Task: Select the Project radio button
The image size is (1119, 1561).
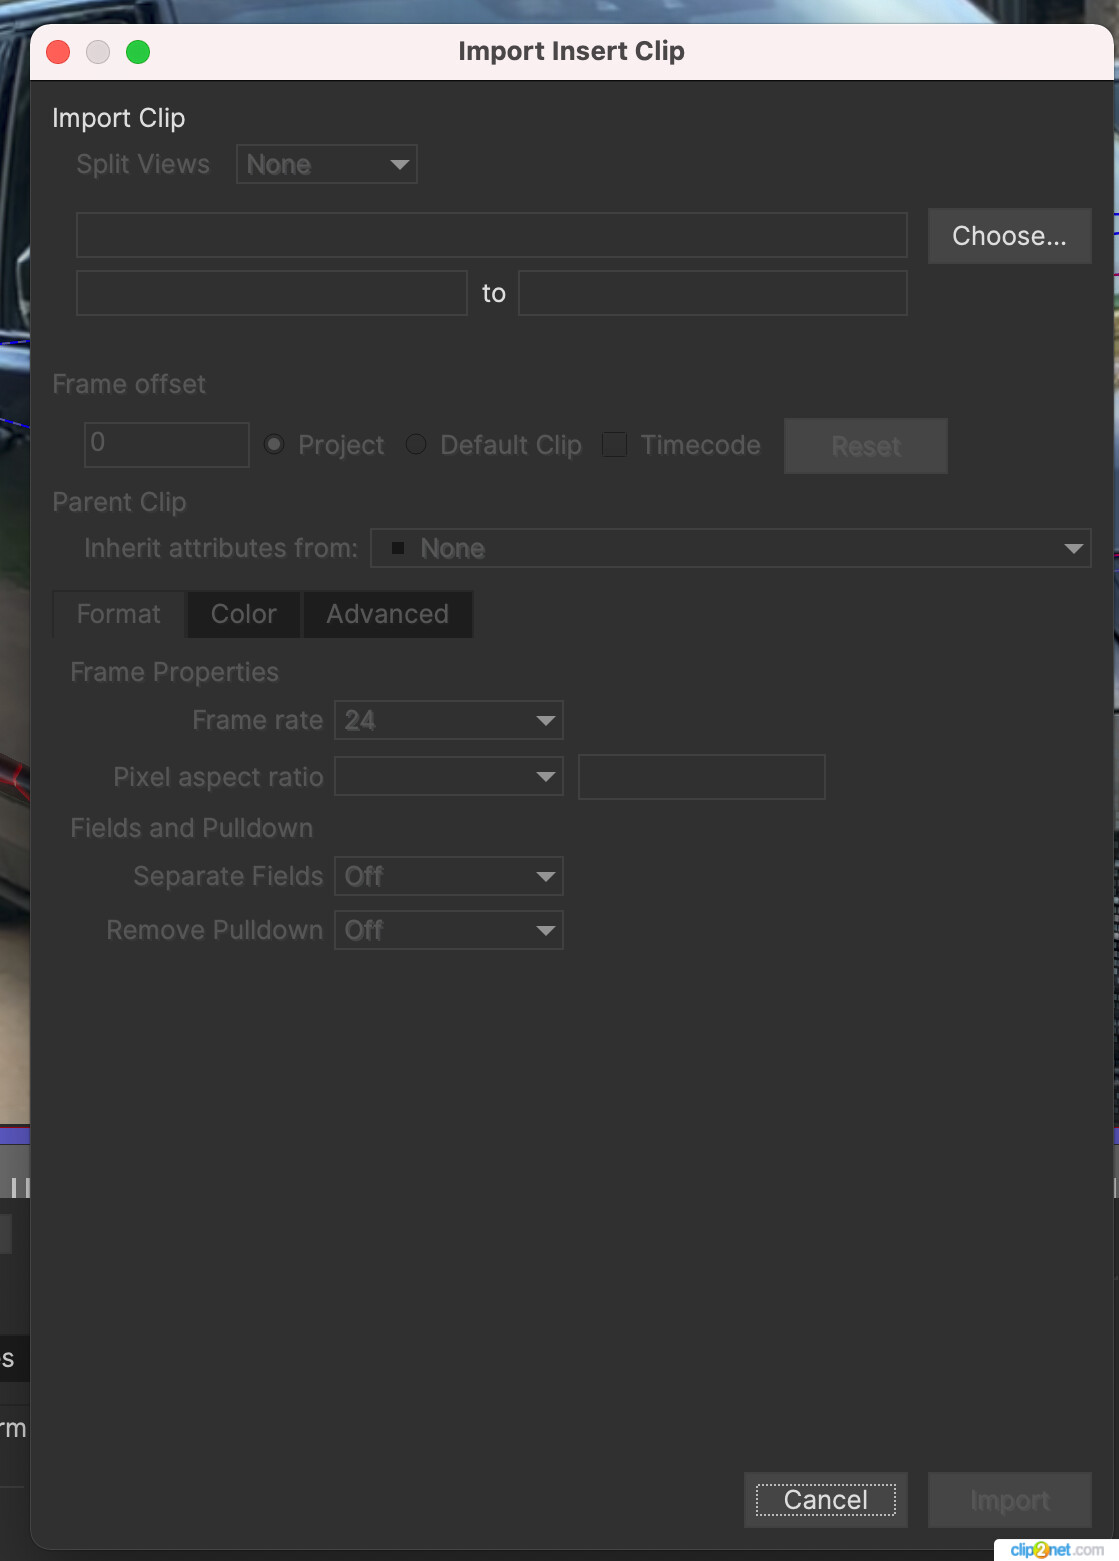Action: pyautogui.click(x=274, y=444)
